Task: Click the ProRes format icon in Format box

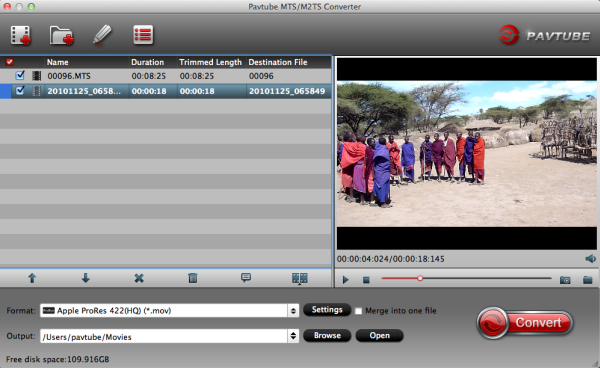Action: point(49,311)
